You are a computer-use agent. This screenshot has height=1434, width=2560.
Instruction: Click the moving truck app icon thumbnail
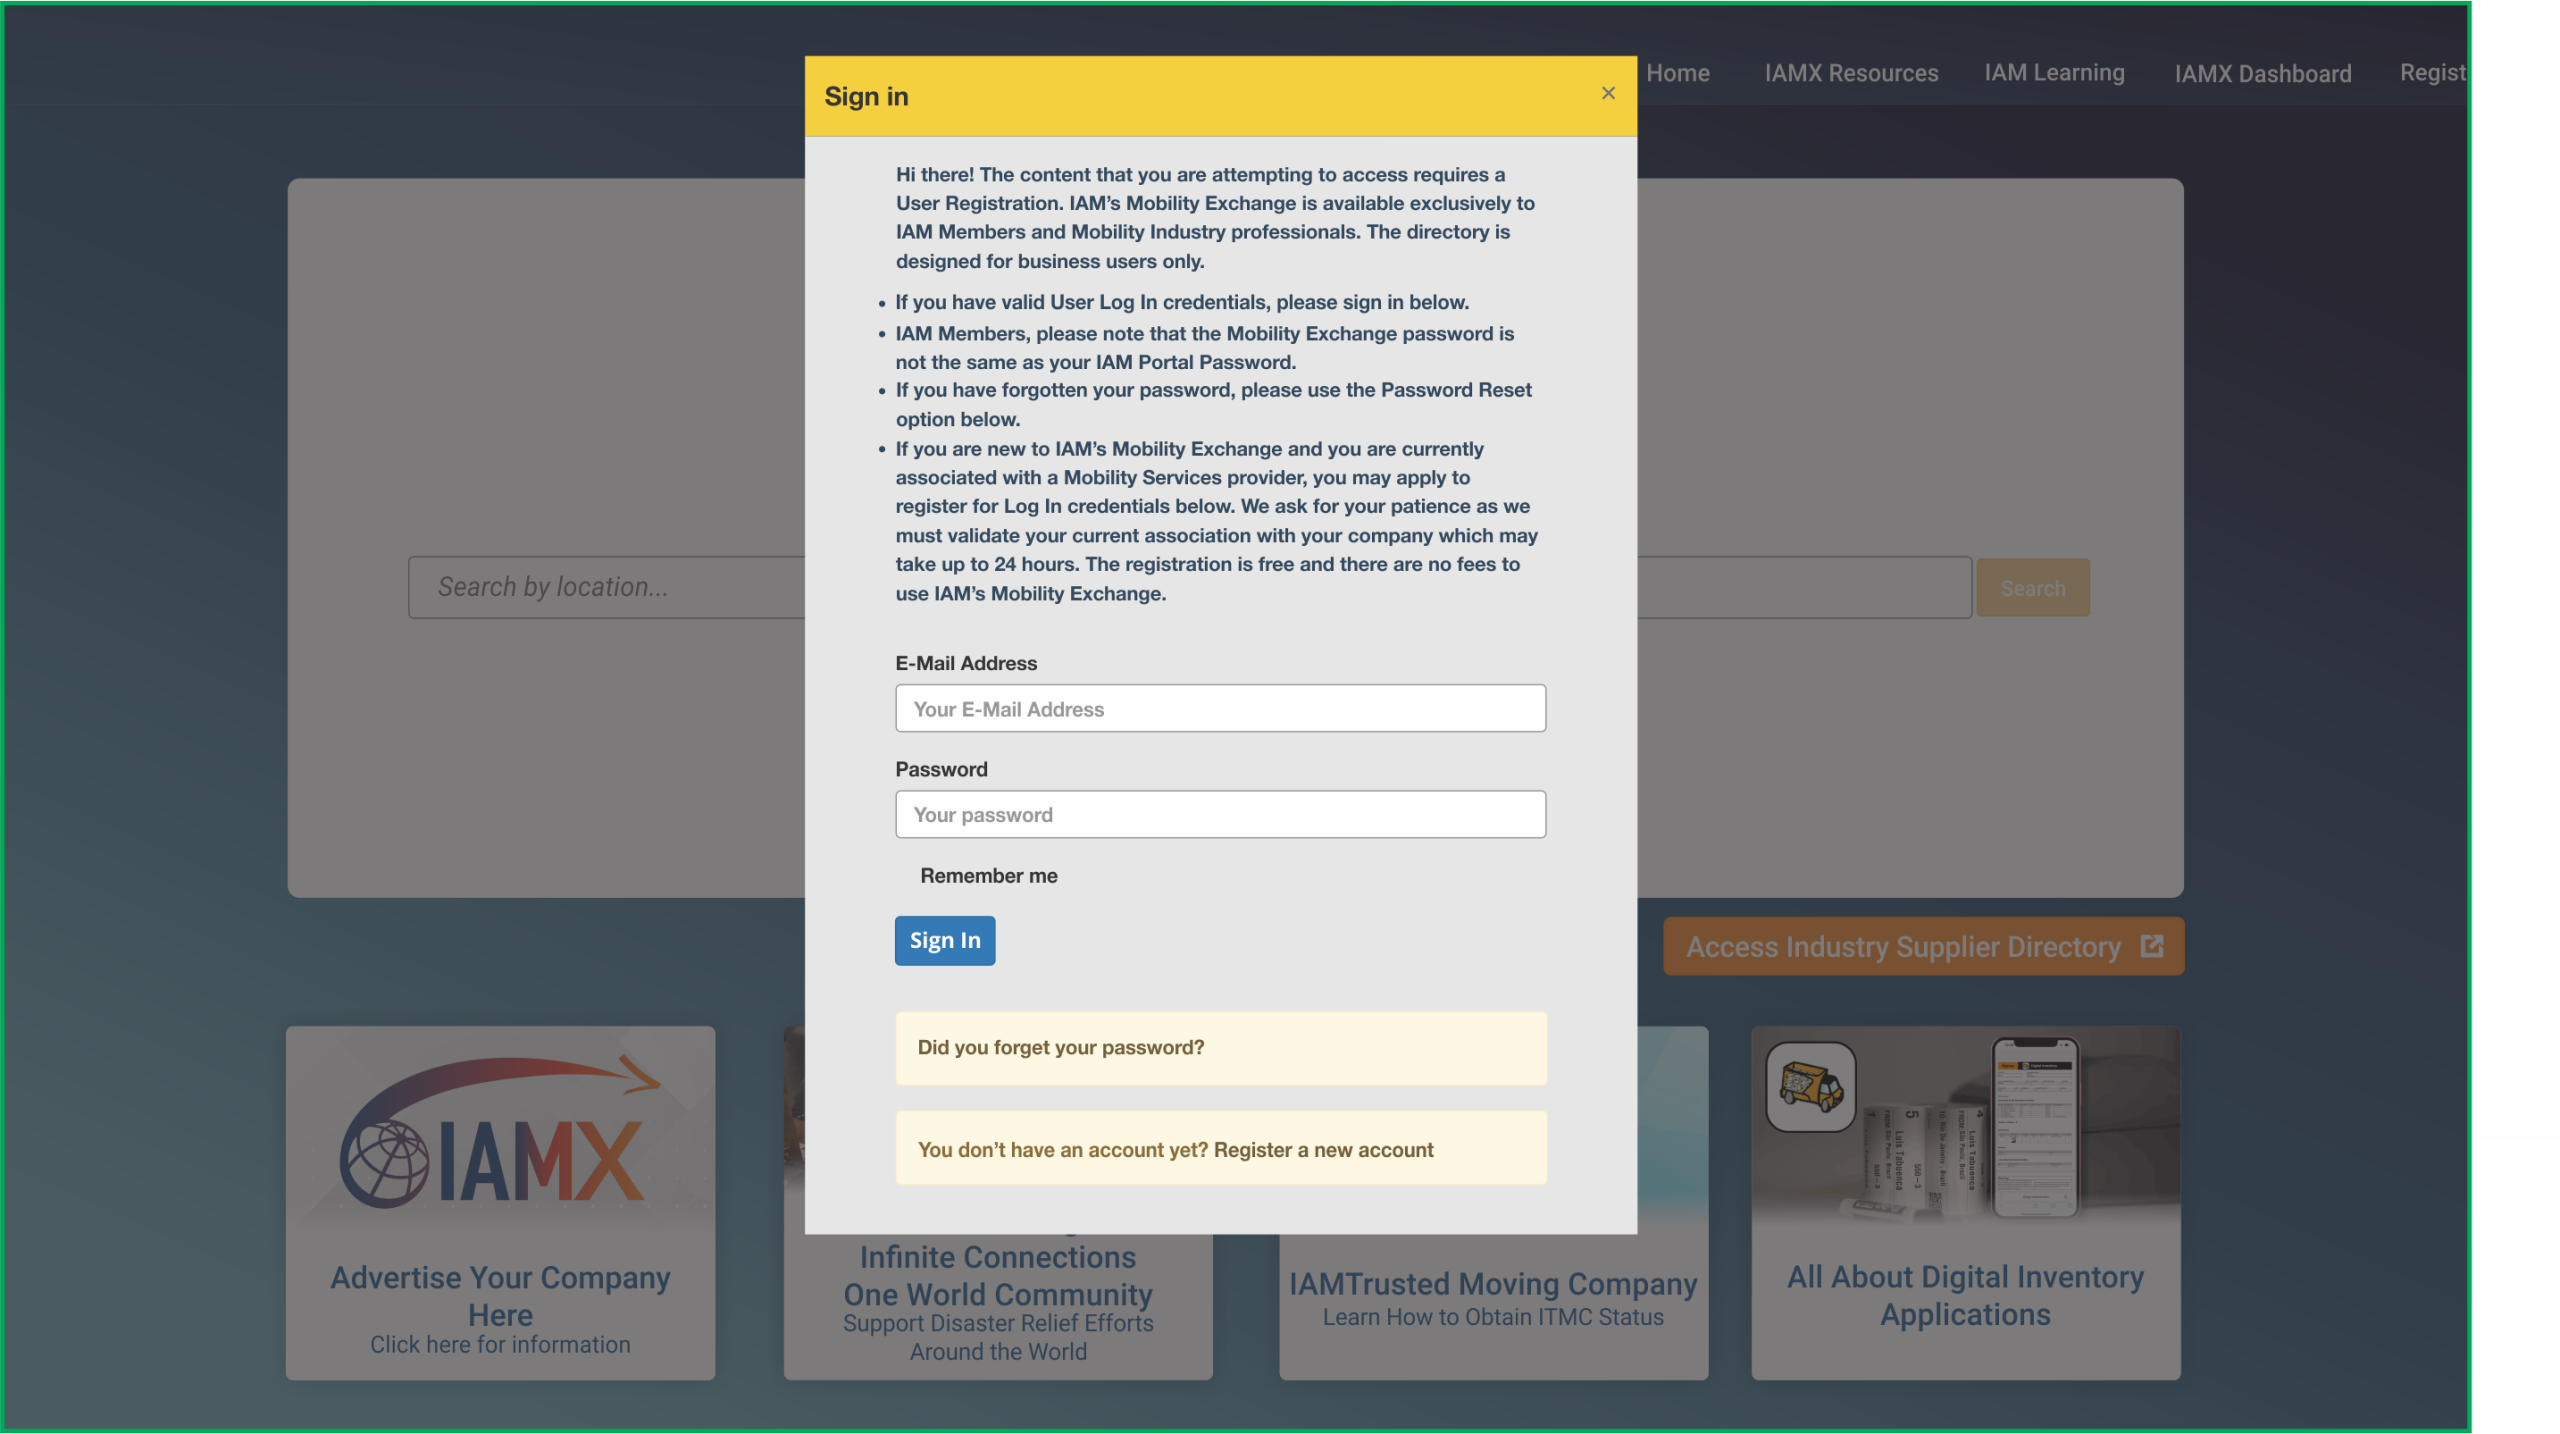(1811, 1087)
